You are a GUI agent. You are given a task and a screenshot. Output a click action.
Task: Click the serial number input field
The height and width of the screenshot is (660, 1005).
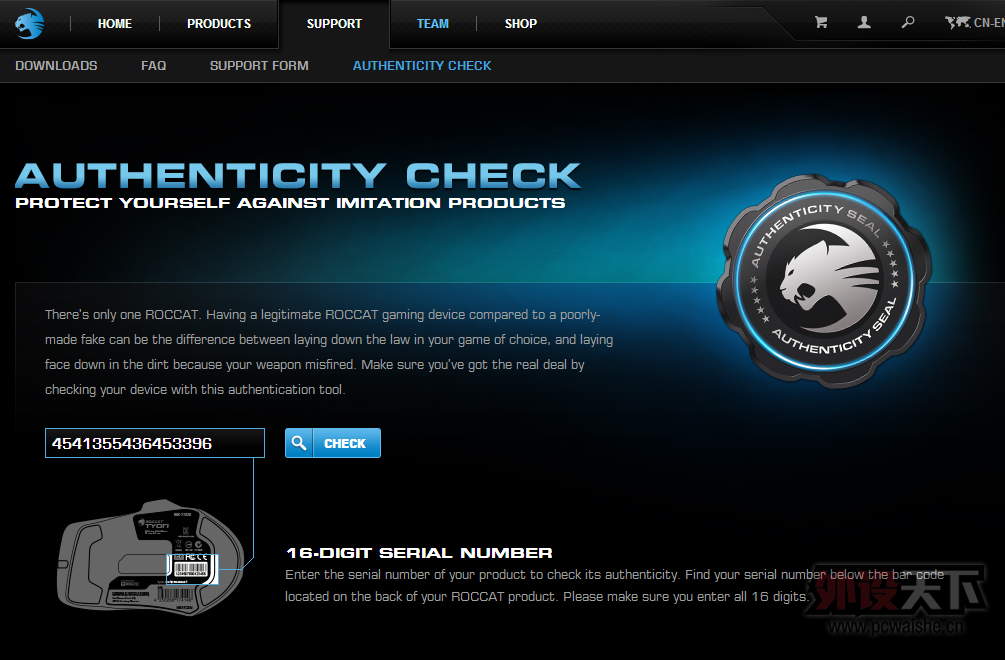point(154,443)
